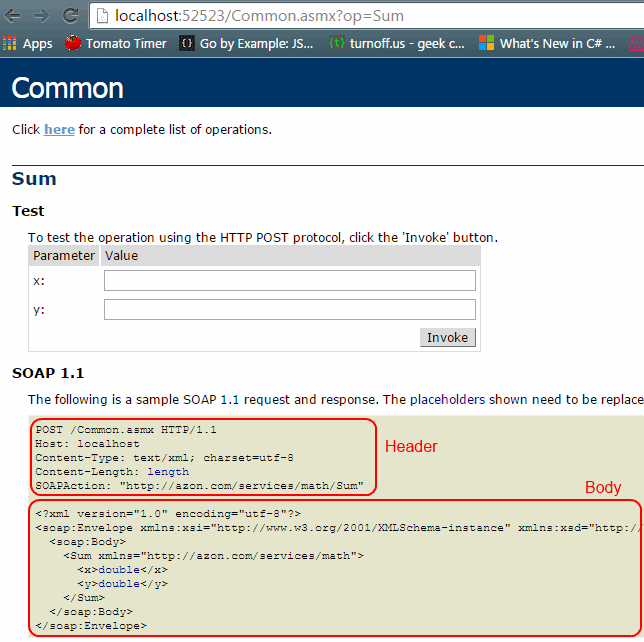Click the page icon in the address bar
The height and width of the screenshot is (642, 644).
[x=102, y=16]
